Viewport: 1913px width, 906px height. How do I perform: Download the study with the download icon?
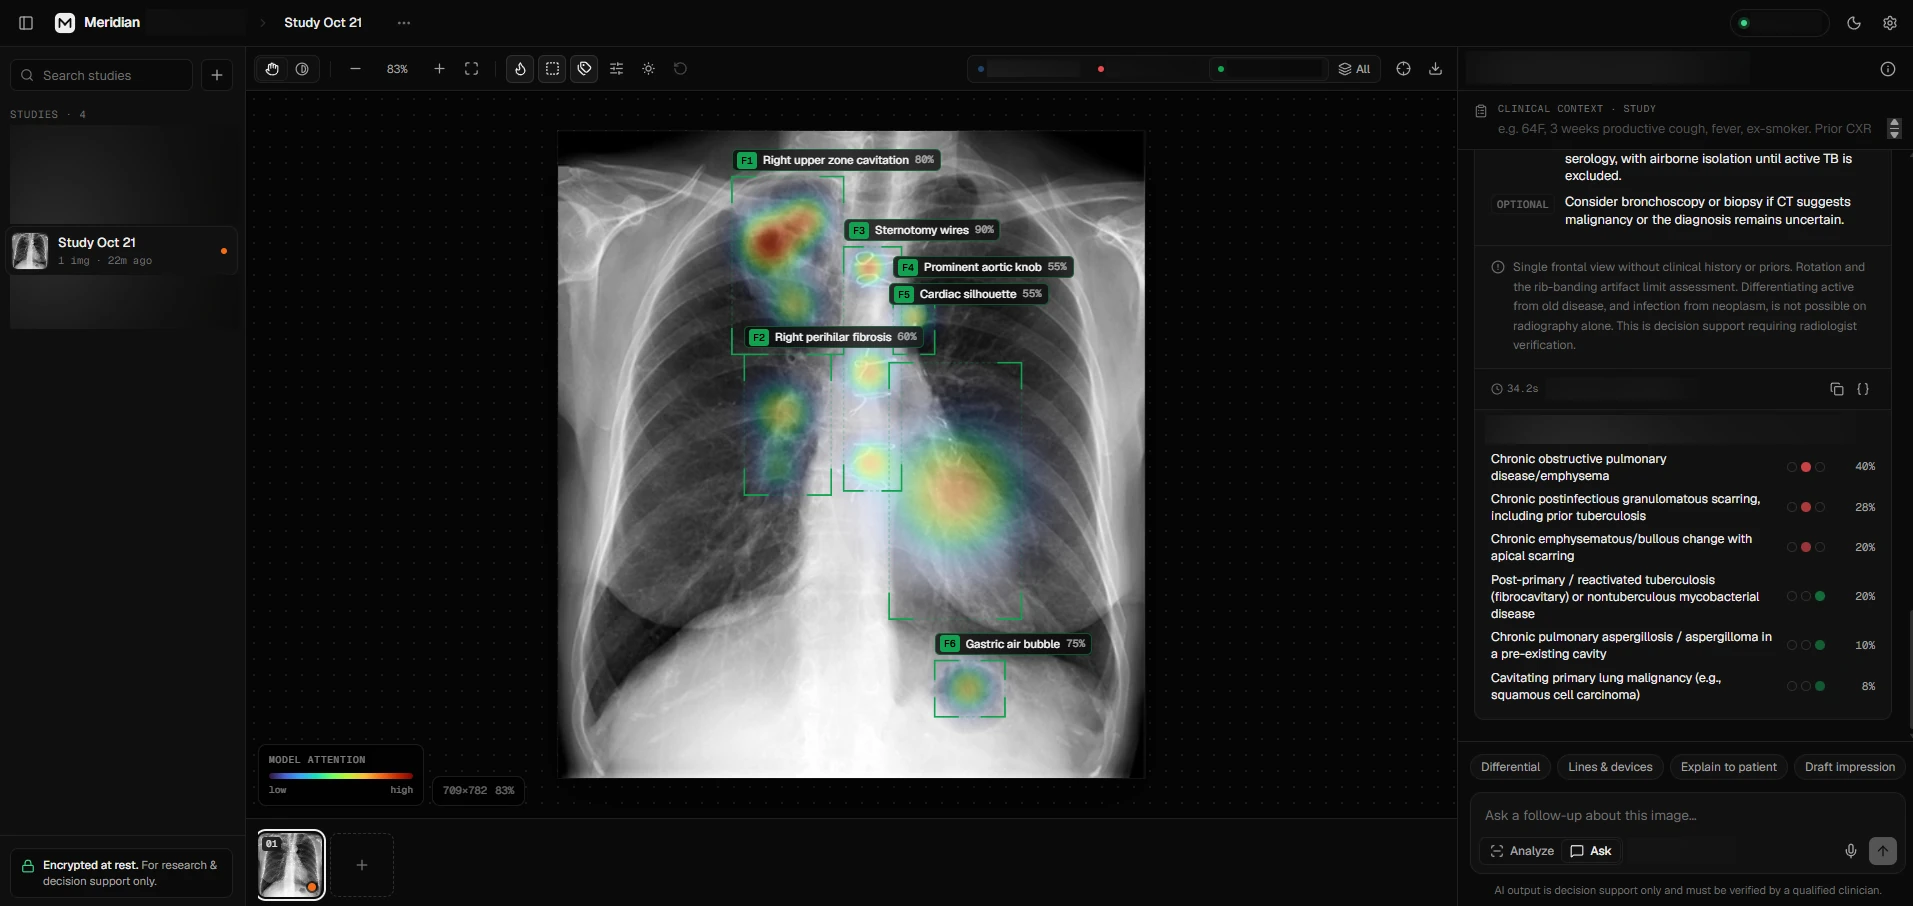point(1435,69)
